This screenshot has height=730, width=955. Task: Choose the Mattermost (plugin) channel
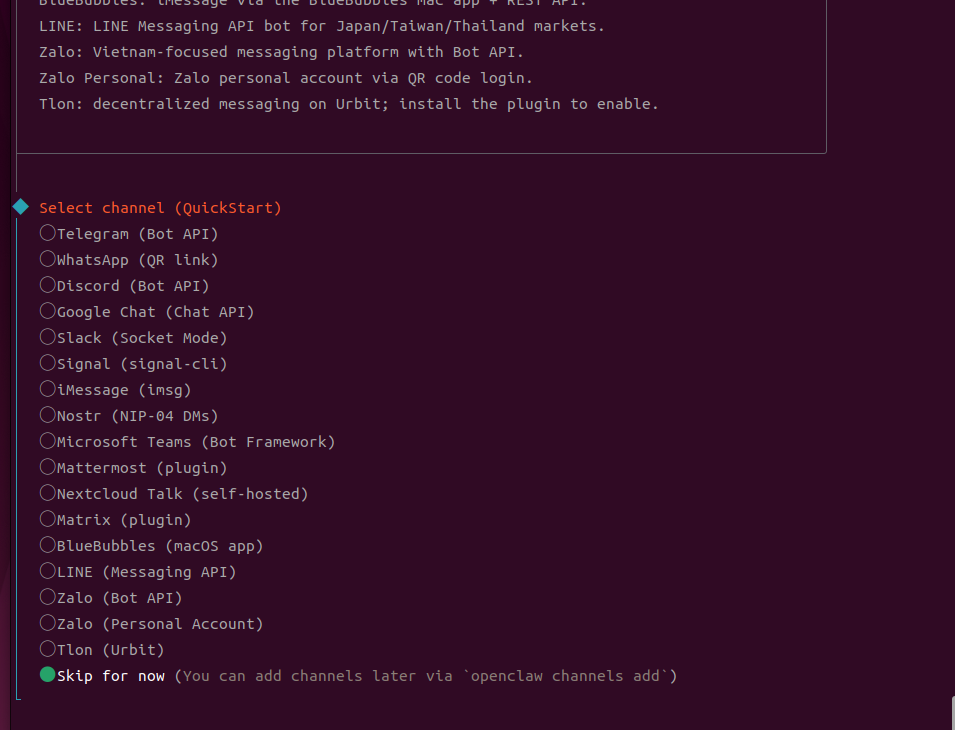point(48,467)
